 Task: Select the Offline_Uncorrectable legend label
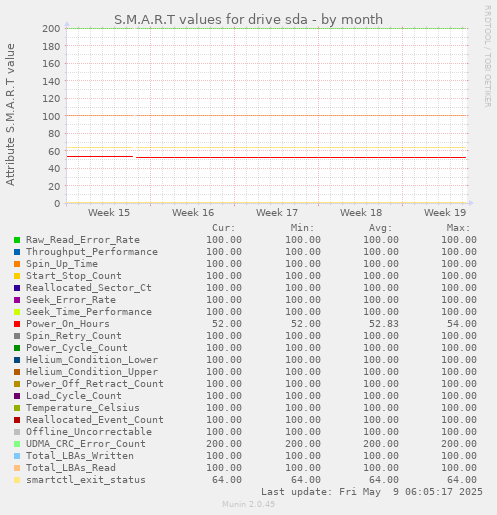pos(89,432)
